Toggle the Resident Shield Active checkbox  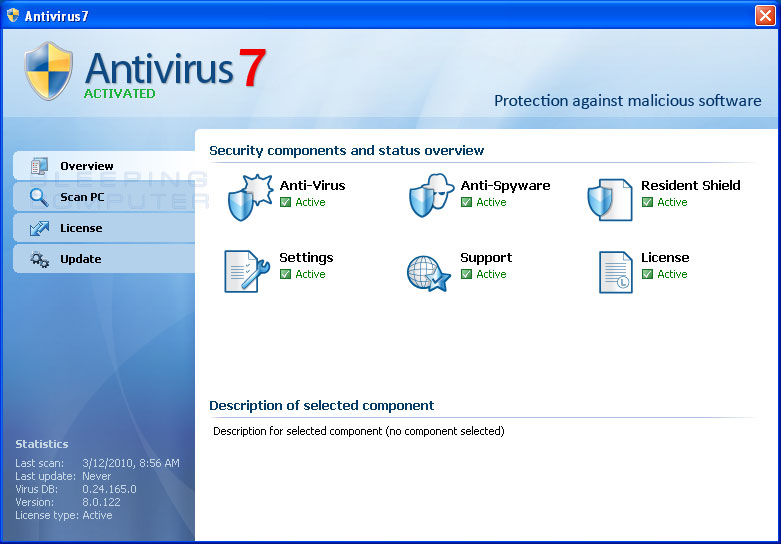[647, 202]
